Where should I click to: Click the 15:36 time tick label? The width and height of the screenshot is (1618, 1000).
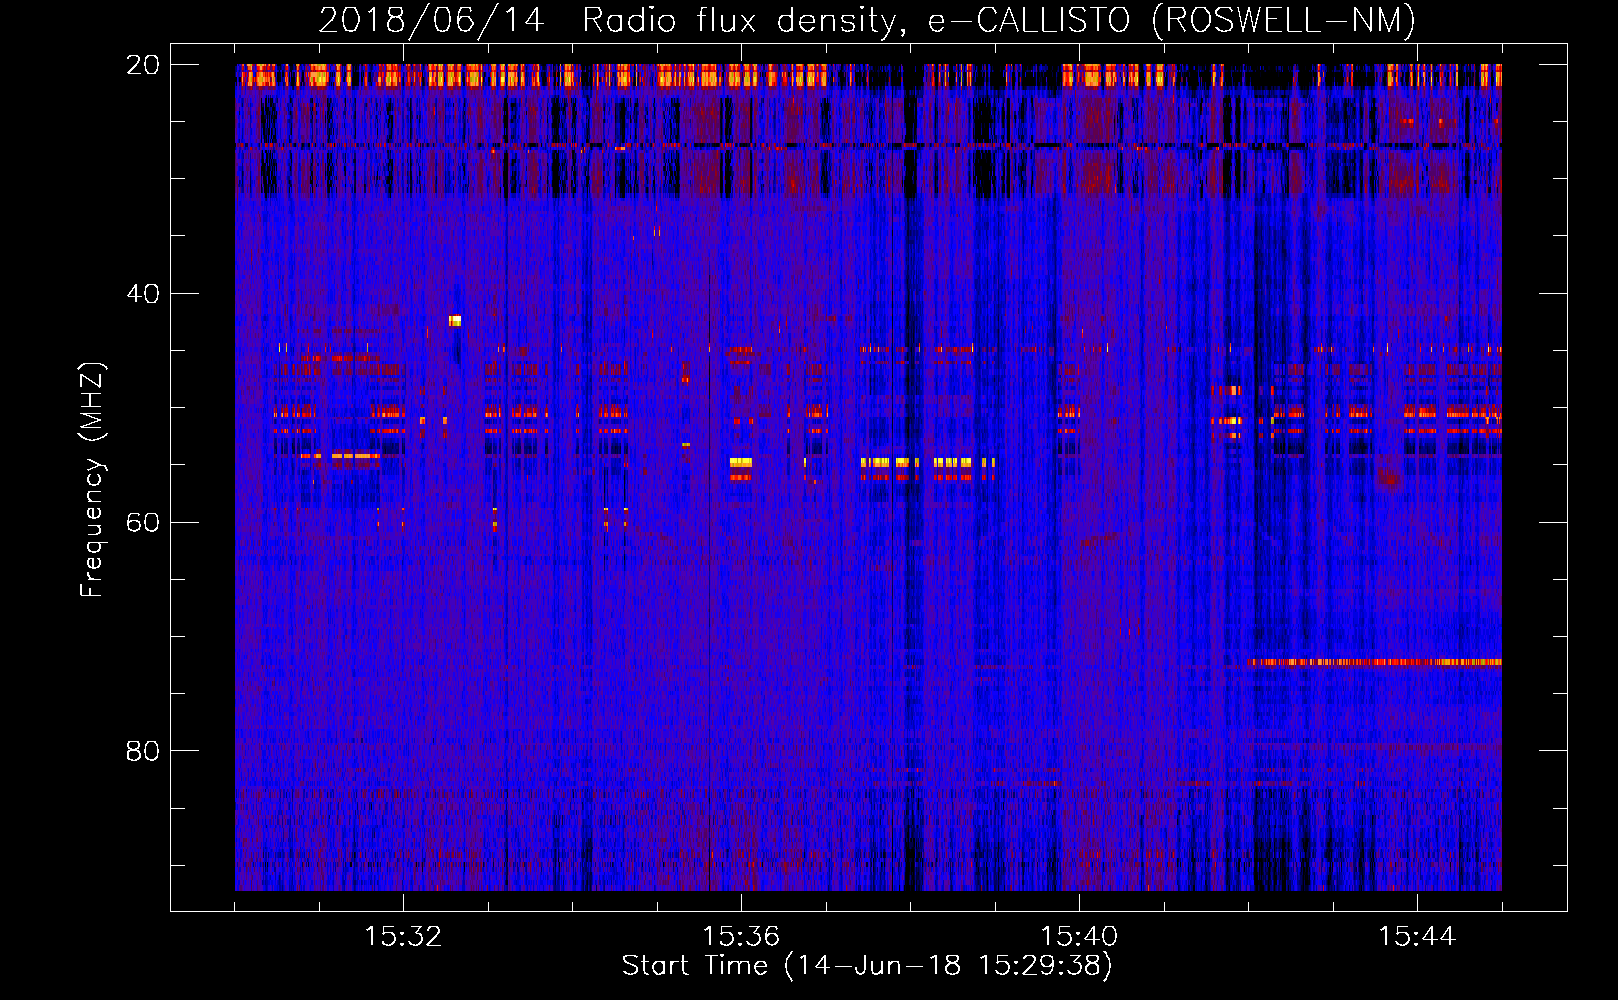(741, 937)
